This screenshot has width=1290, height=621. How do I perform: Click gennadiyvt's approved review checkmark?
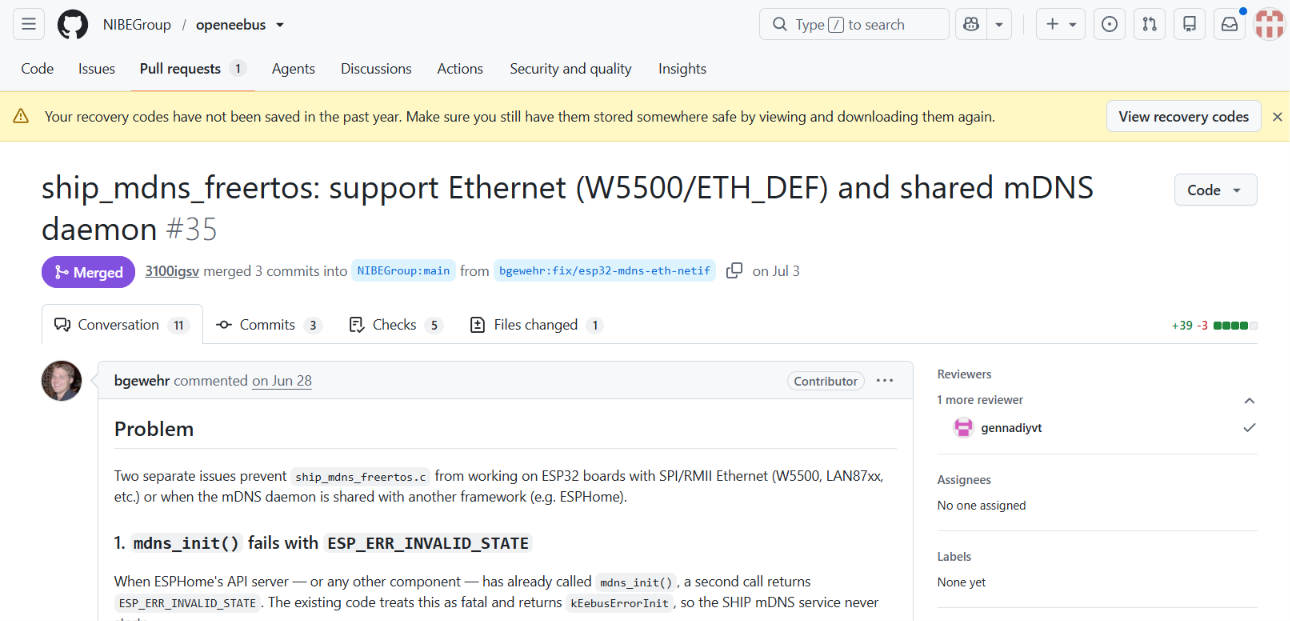(x=1249, y=428)
